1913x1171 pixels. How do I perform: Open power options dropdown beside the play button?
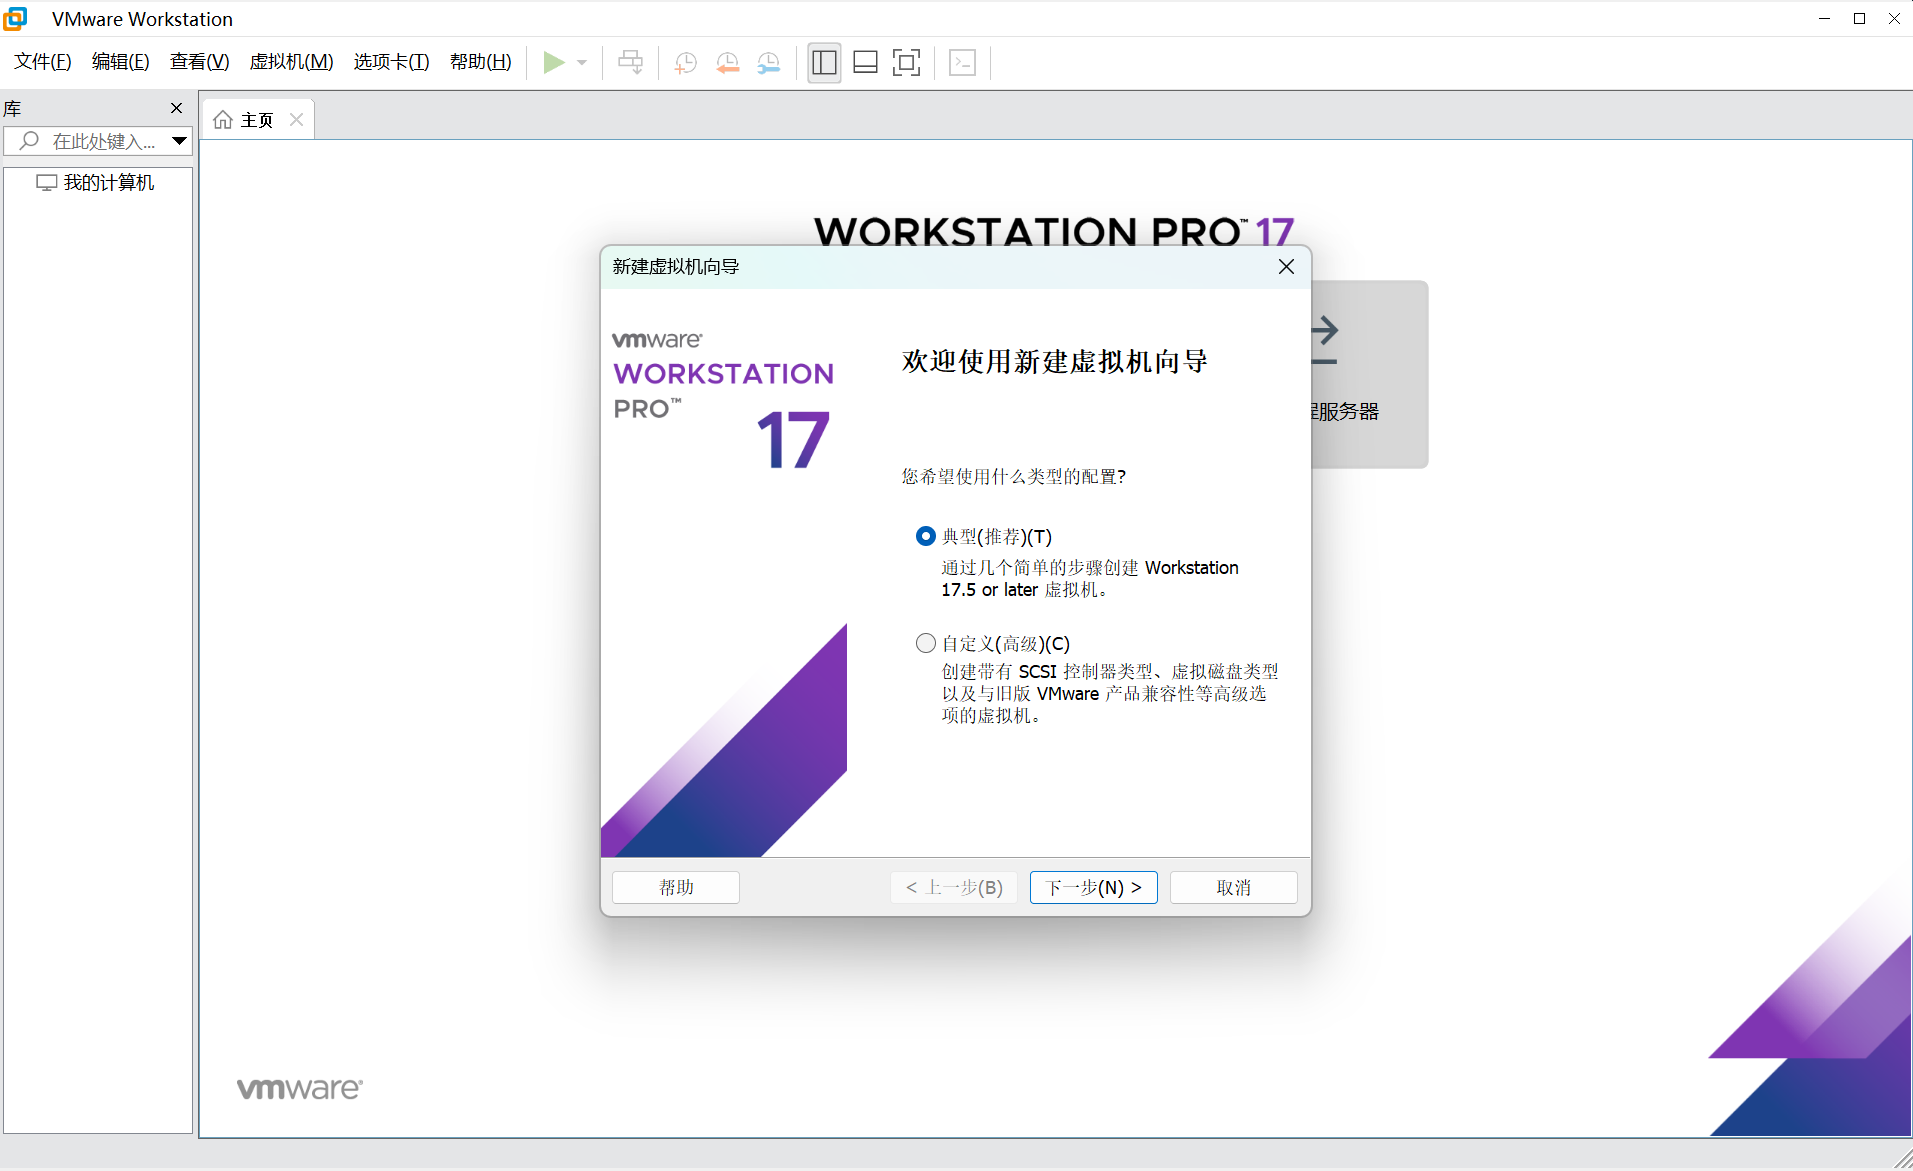point(582,62)
